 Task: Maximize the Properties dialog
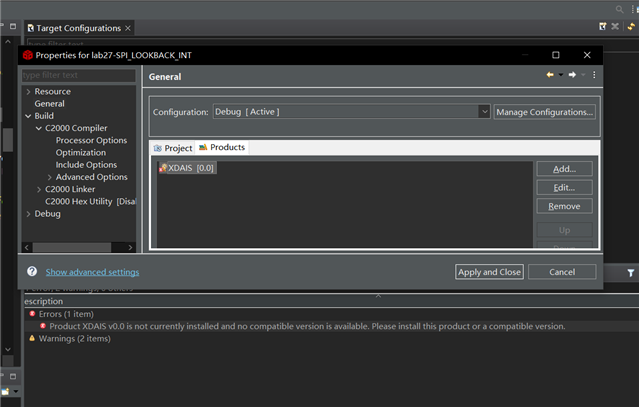(x=555, y=55)
